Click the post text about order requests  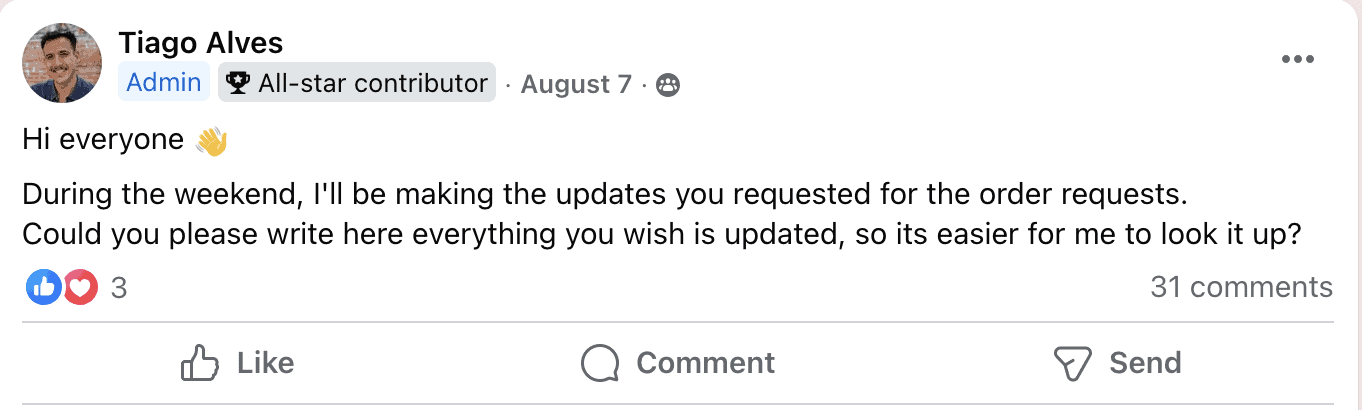[x=602, y=194]
